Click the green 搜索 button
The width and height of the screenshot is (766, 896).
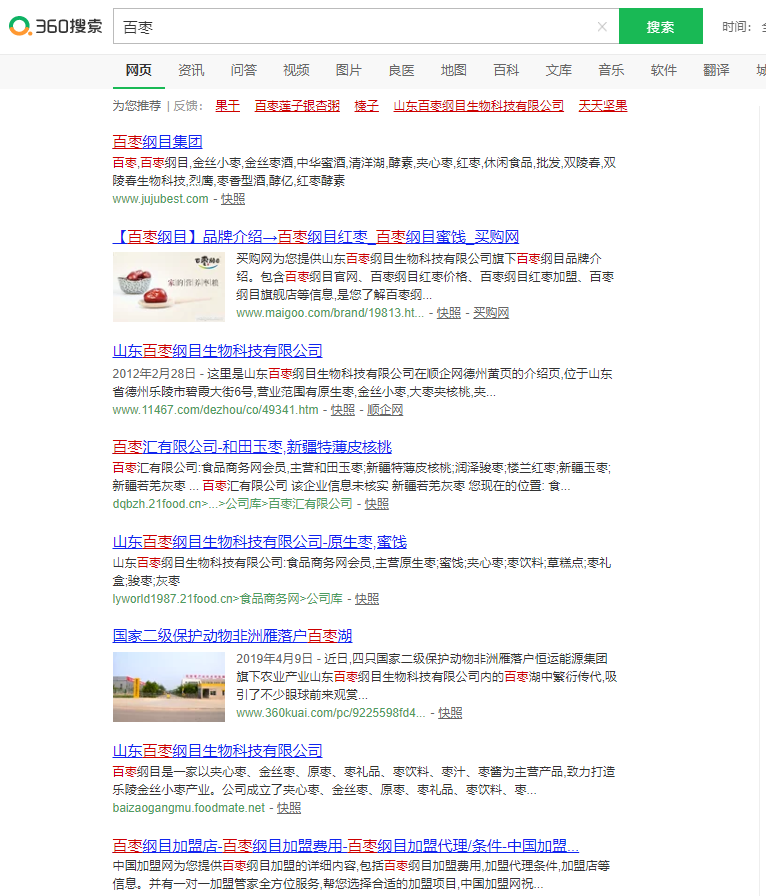(x=661, y=26)
